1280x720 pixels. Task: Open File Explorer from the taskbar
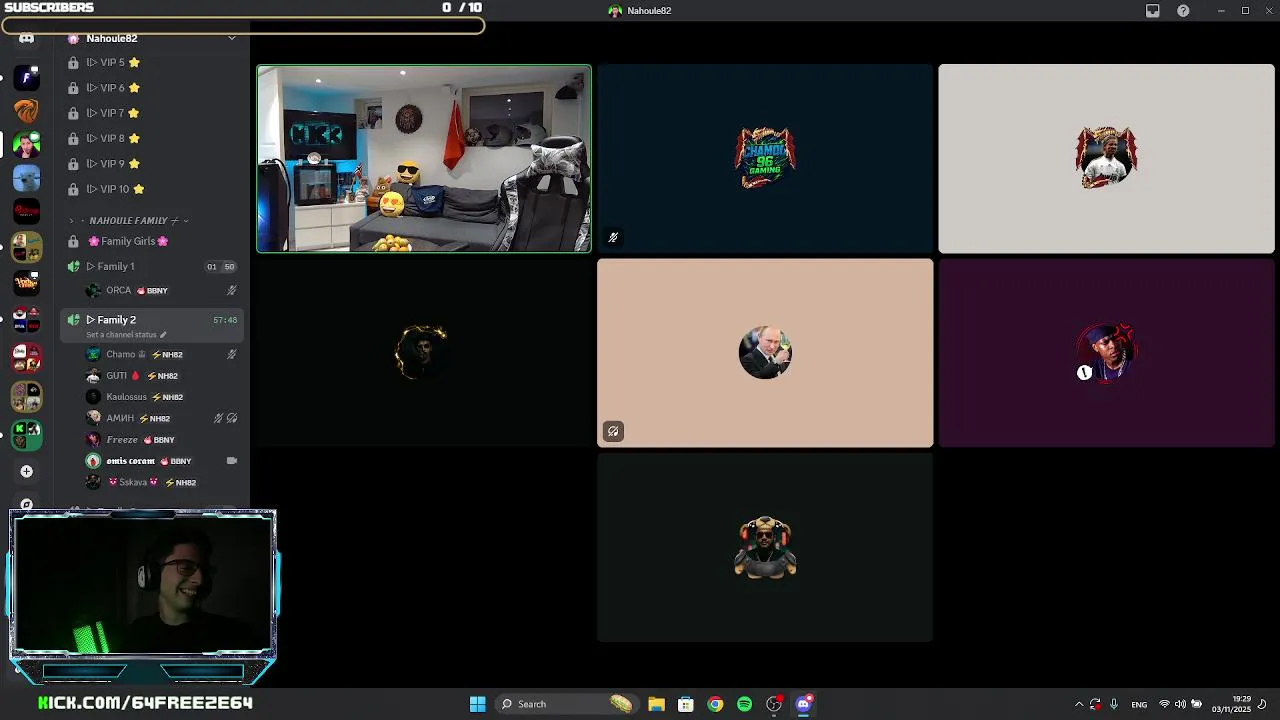pyautogui.click(x=656, y=704)
